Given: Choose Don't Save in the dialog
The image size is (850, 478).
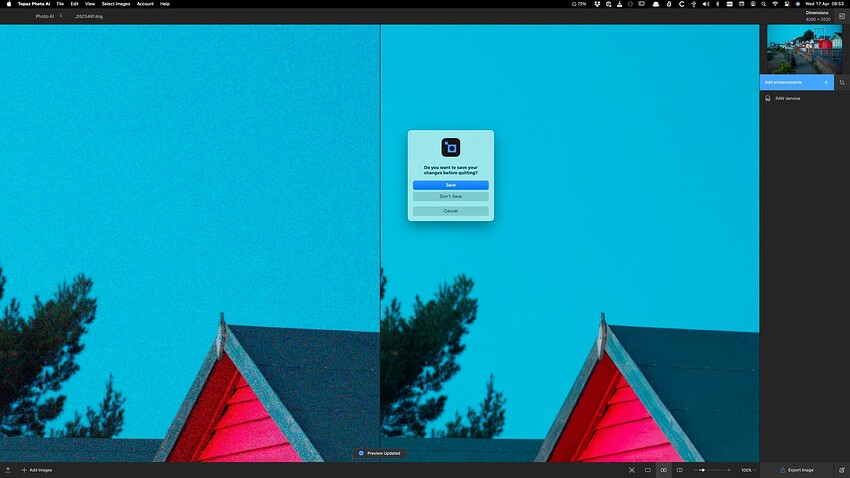Looking at the screenshot, I should click(450, 197).
